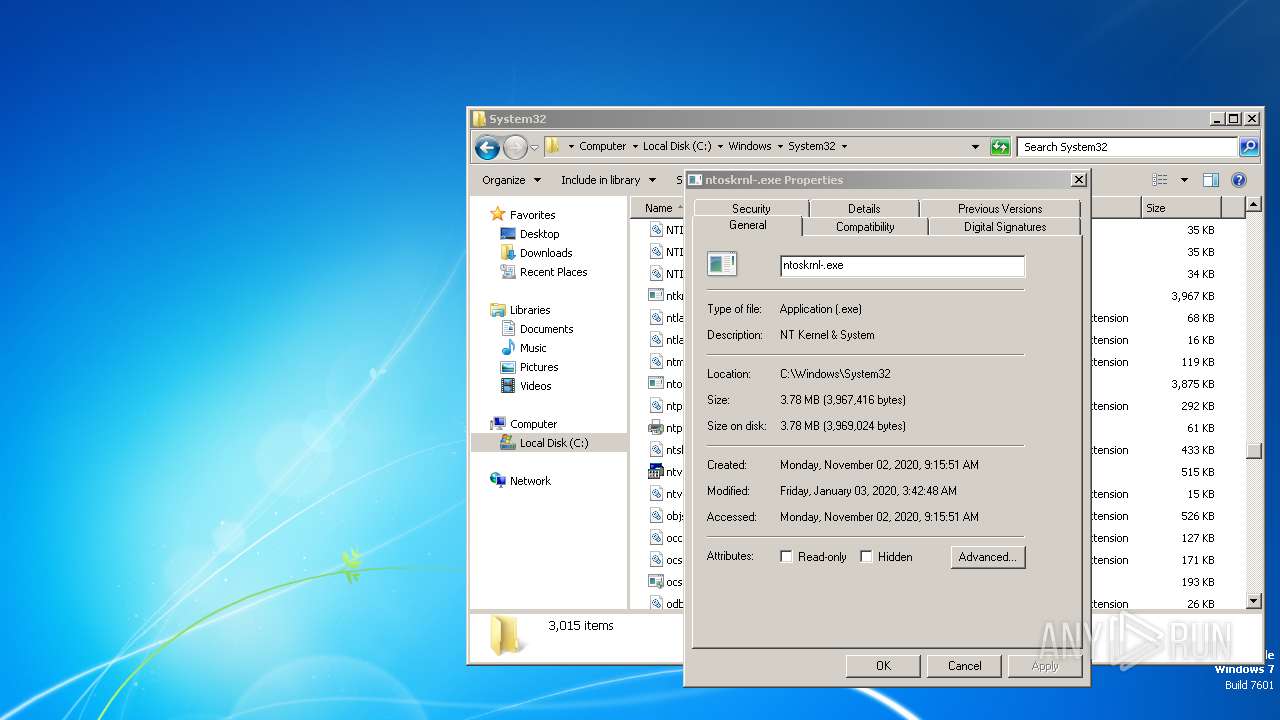The width and height of the screenshot is (1280, 720).
Task: Click the Documents library icon
Action: click(508, 329)
